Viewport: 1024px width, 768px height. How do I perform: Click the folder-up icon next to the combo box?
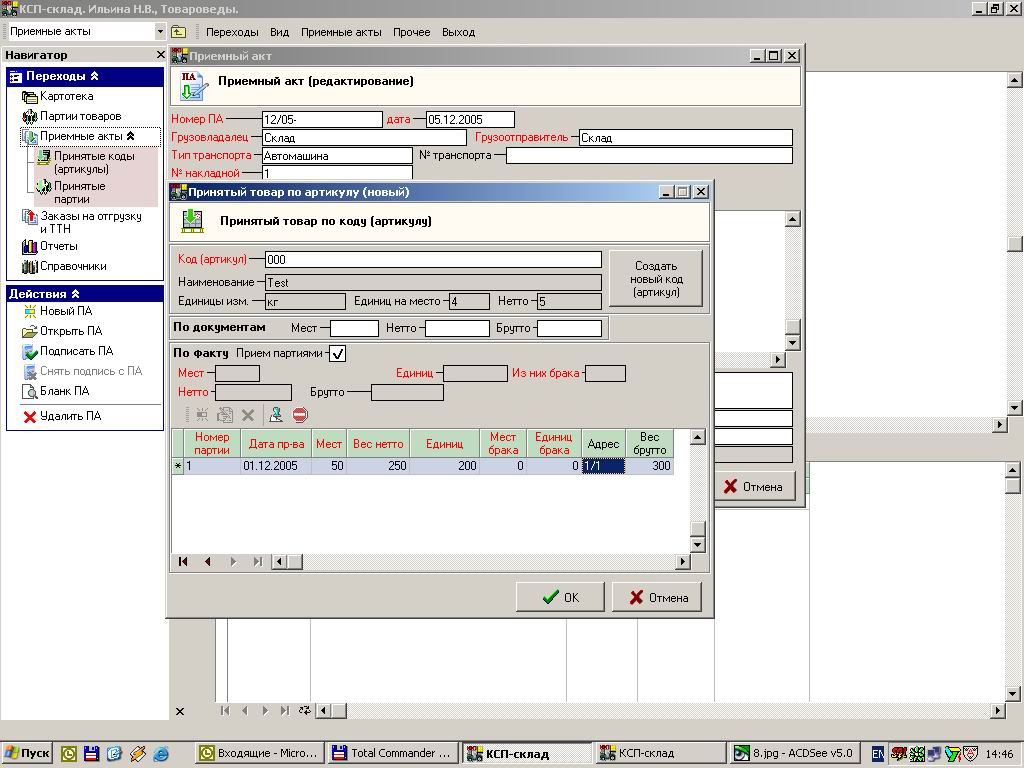(x=178, y=31)
